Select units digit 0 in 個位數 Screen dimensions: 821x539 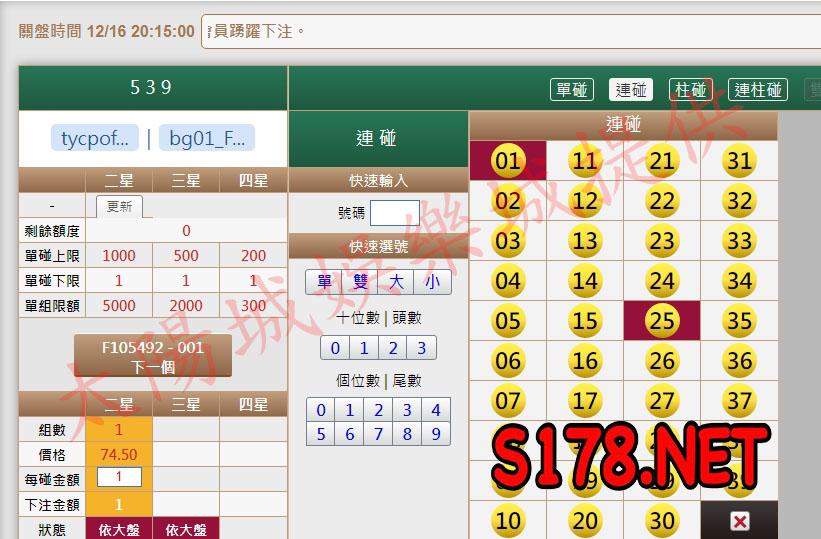[x=321, y=410]
